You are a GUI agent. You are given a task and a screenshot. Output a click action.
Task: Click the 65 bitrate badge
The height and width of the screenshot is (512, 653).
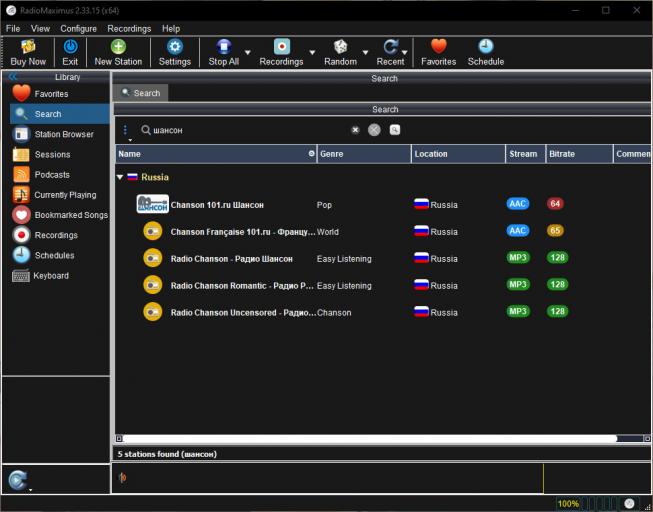point(555,230)
